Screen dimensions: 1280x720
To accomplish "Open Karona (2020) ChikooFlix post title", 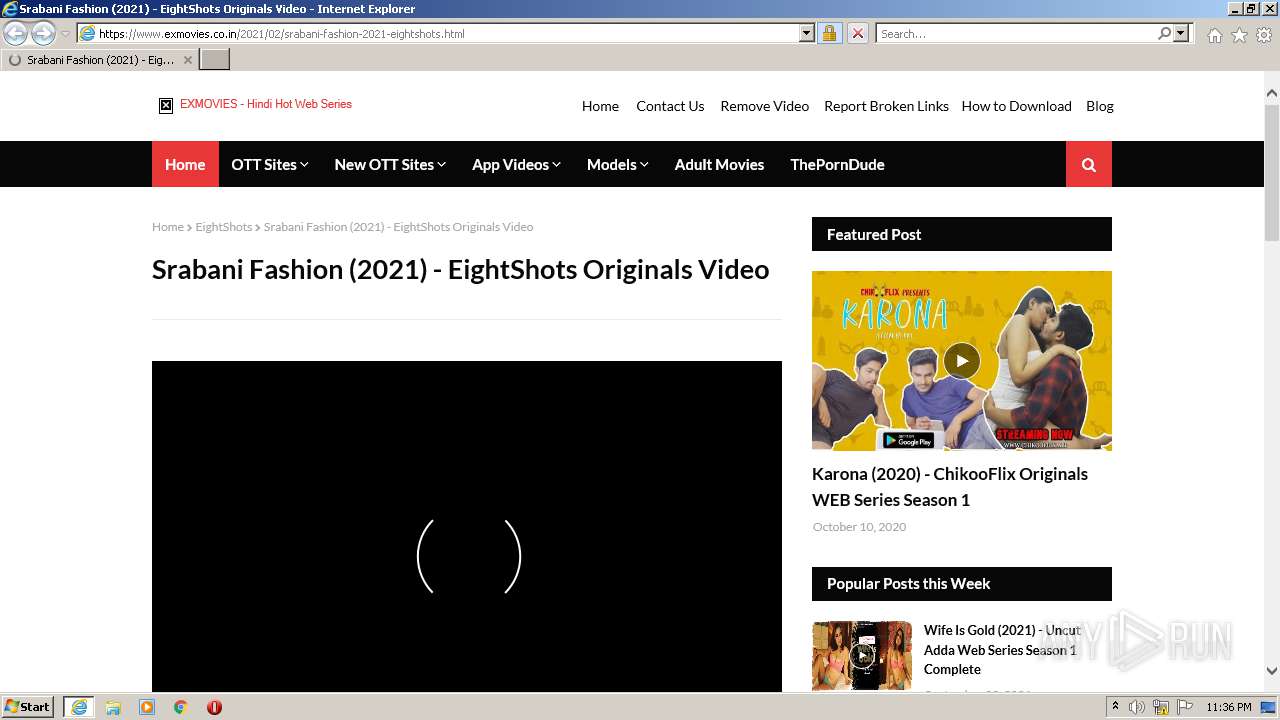I will [950, 487].
